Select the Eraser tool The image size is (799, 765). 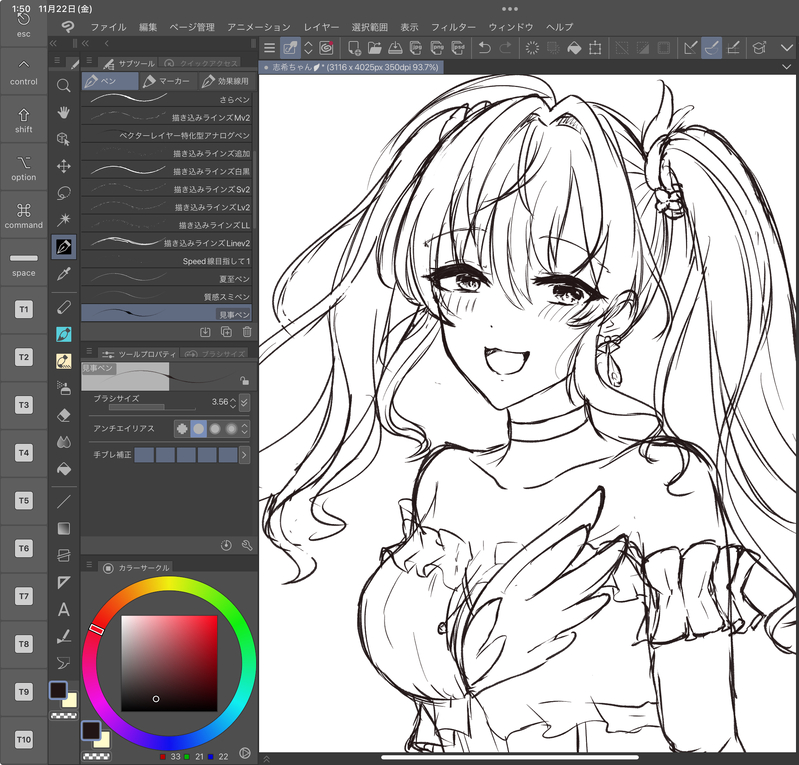click(64, 415)
